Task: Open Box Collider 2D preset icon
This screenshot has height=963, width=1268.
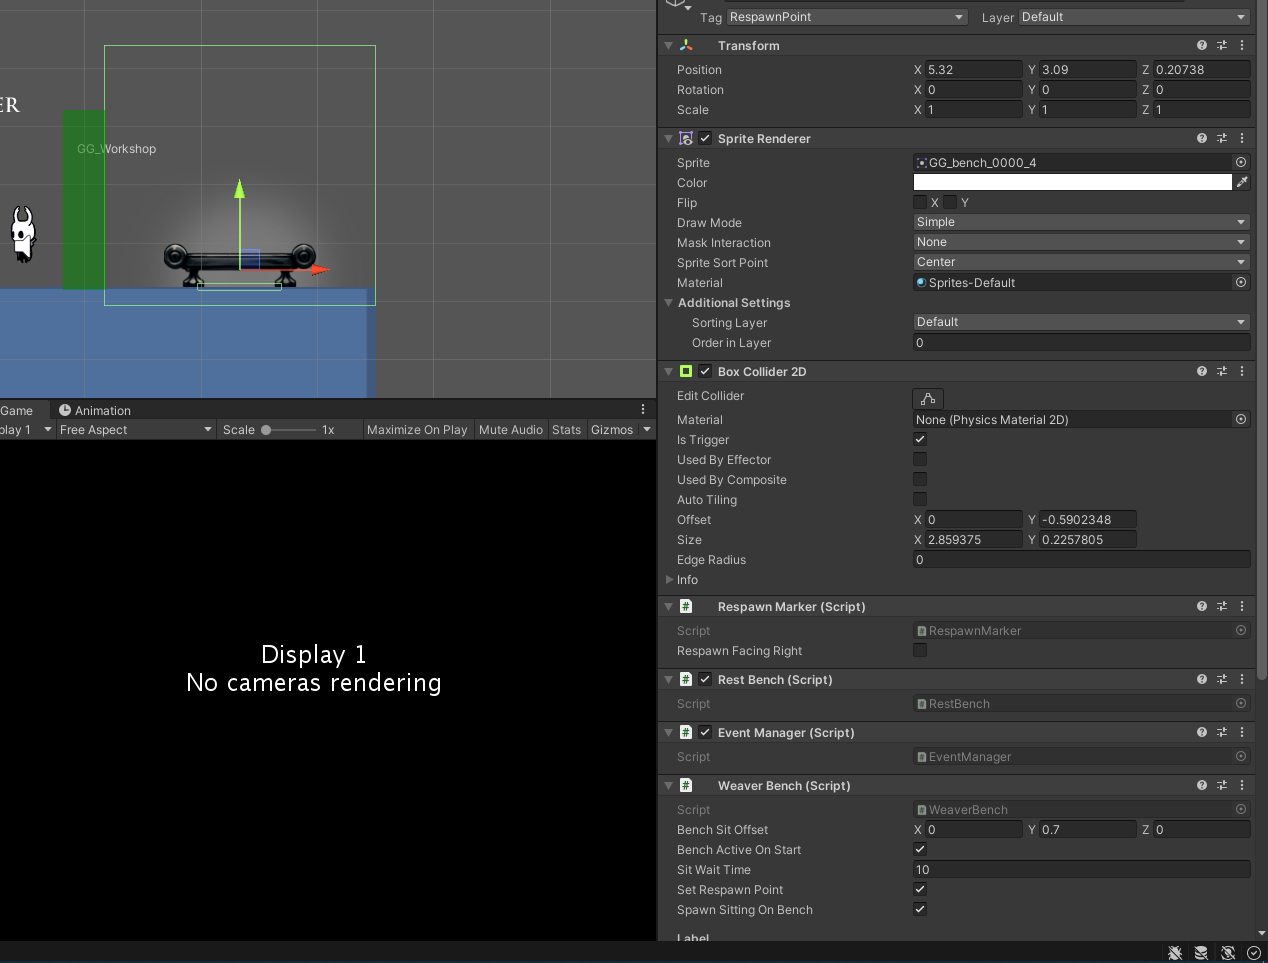Action: [x=1221, y=371]
